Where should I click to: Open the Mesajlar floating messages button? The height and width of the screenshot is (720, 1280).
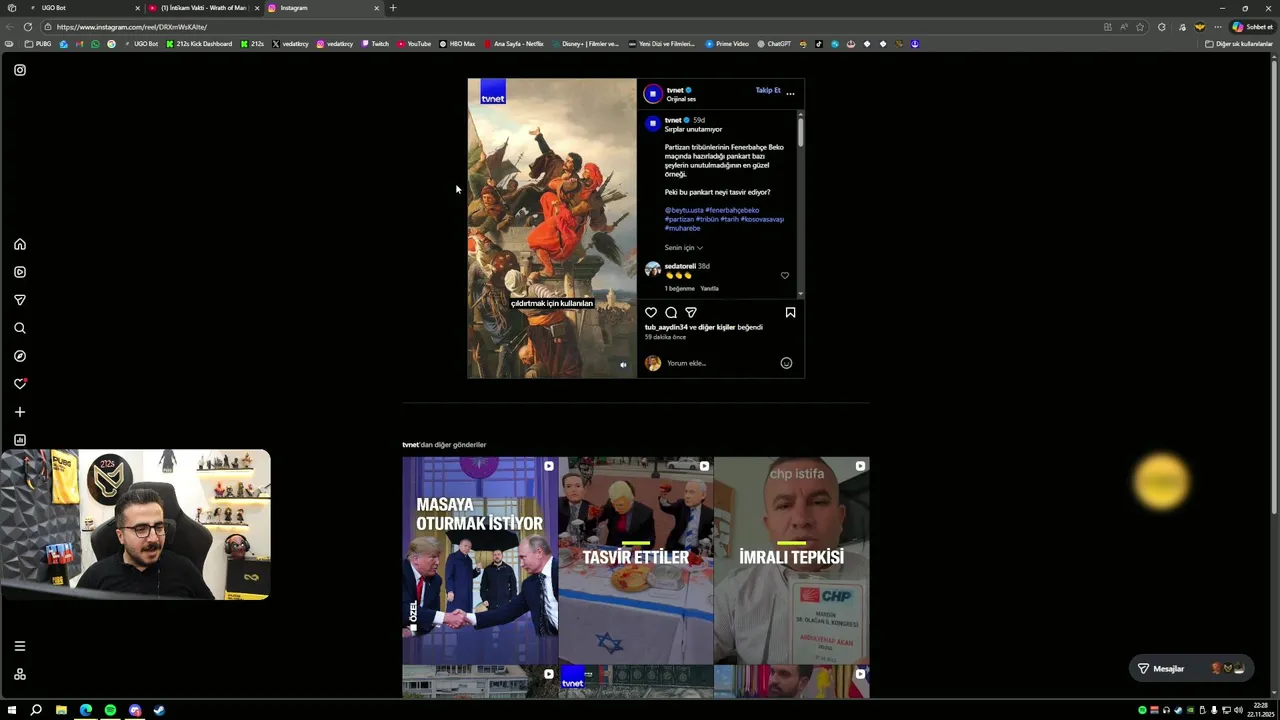(1191, 668)
